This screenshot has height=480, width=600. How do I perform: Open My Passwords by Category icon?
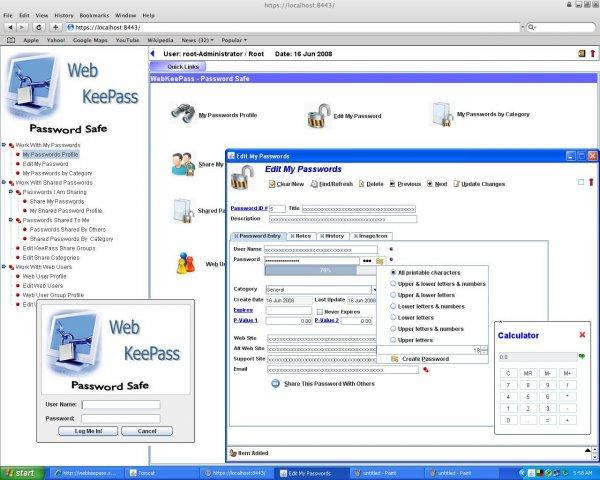pyautogui.click(x=441, y=113)
